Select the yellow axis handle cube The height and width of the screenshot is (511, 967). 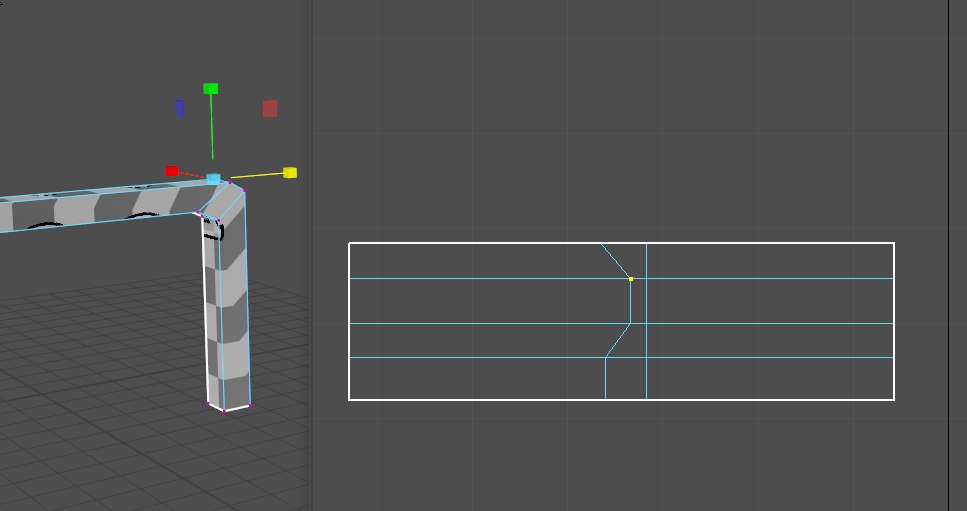click(x=290, y=173)
